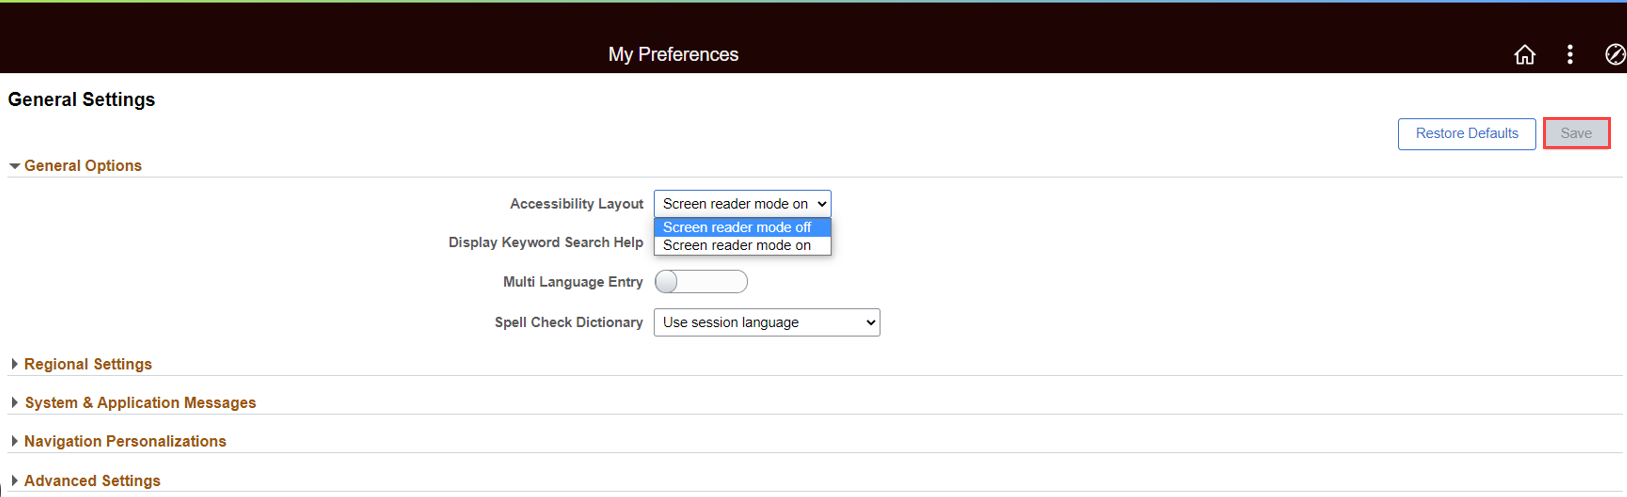Toggle the Multi Language Entry switch
The width and height of the screenshot is (1627, 497).
701,282
